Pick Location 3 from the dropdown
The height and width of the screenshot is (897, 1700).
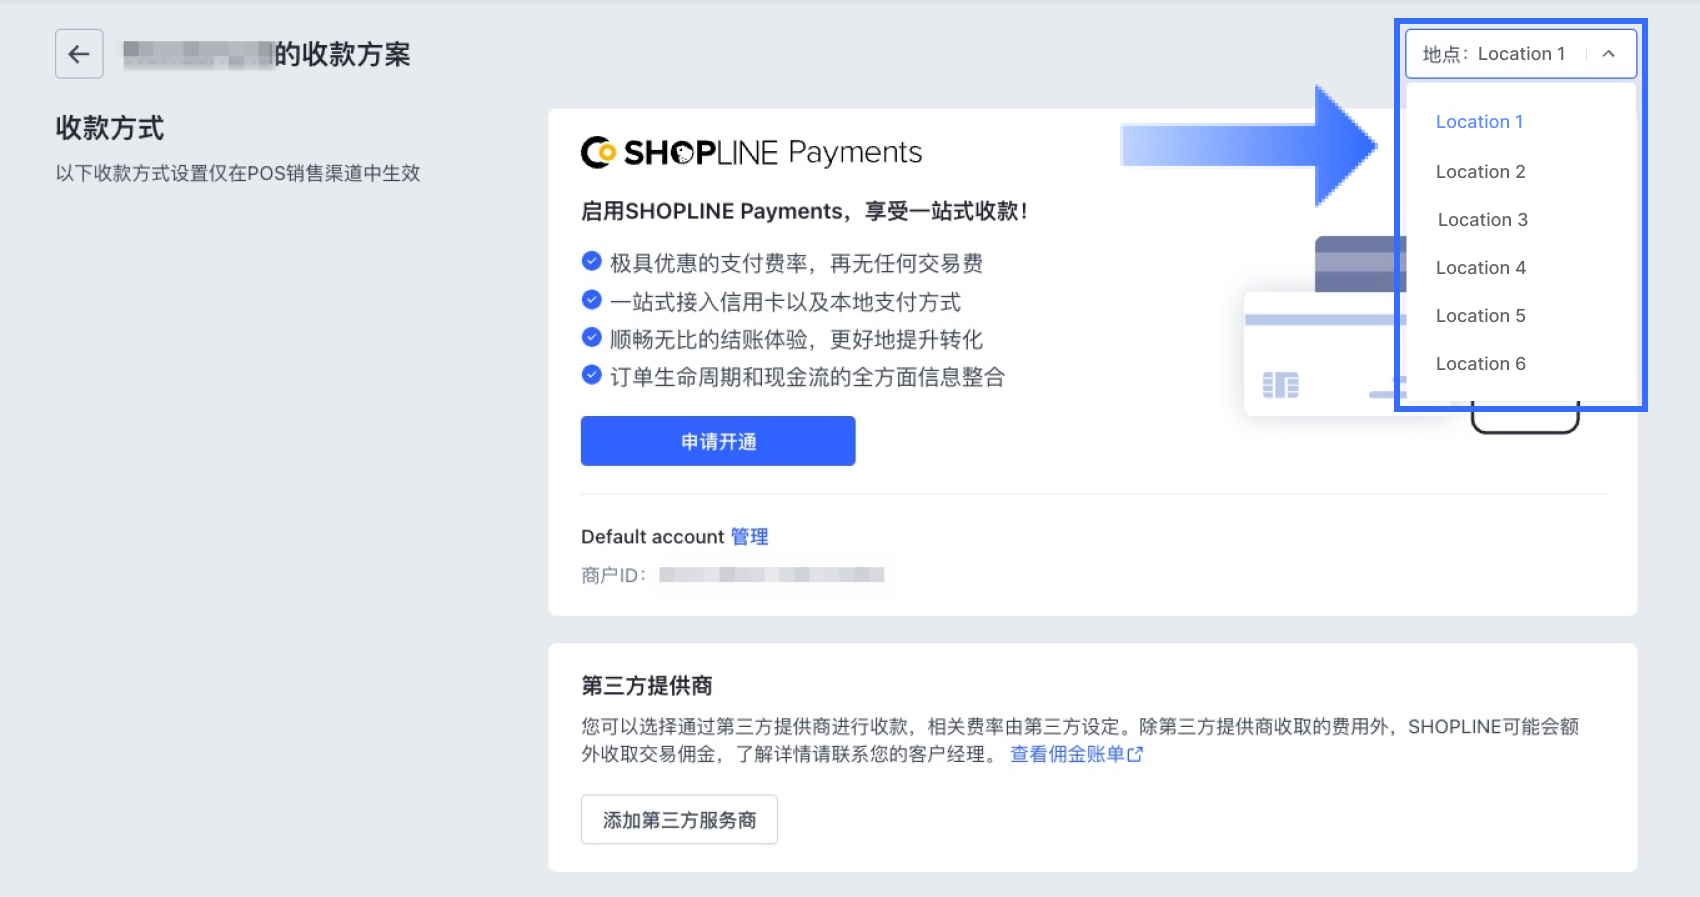(x=1482, y=220)
